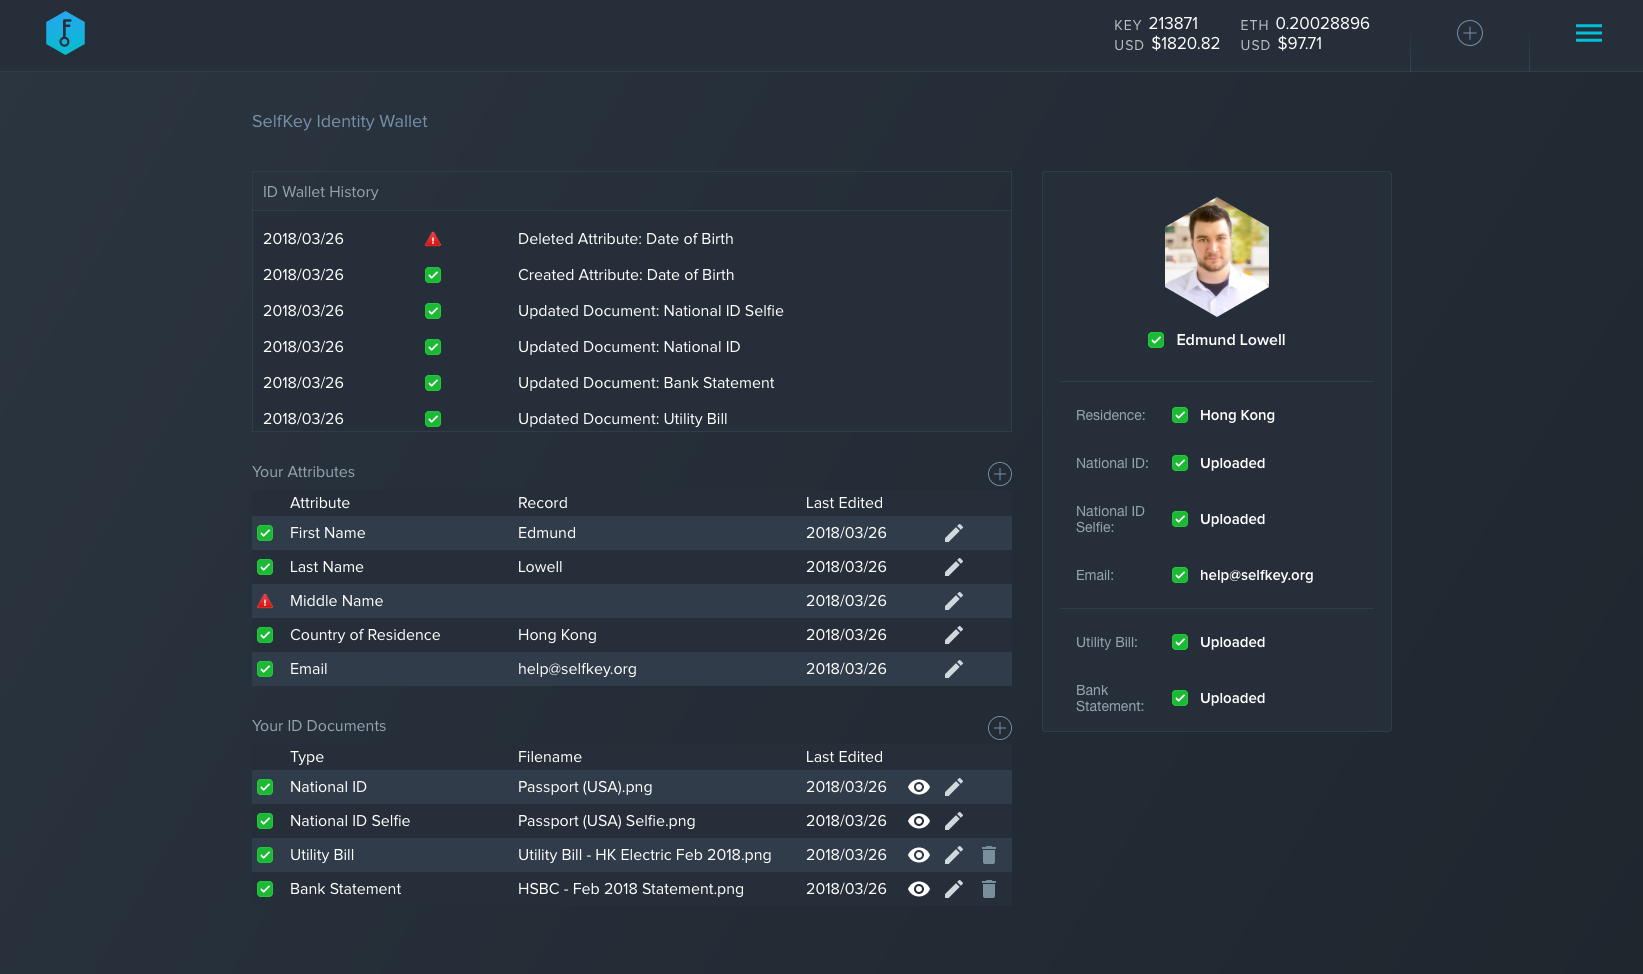1643x974 pixels.
Task: View the National ID document
Action: click(x=919, y=787)
